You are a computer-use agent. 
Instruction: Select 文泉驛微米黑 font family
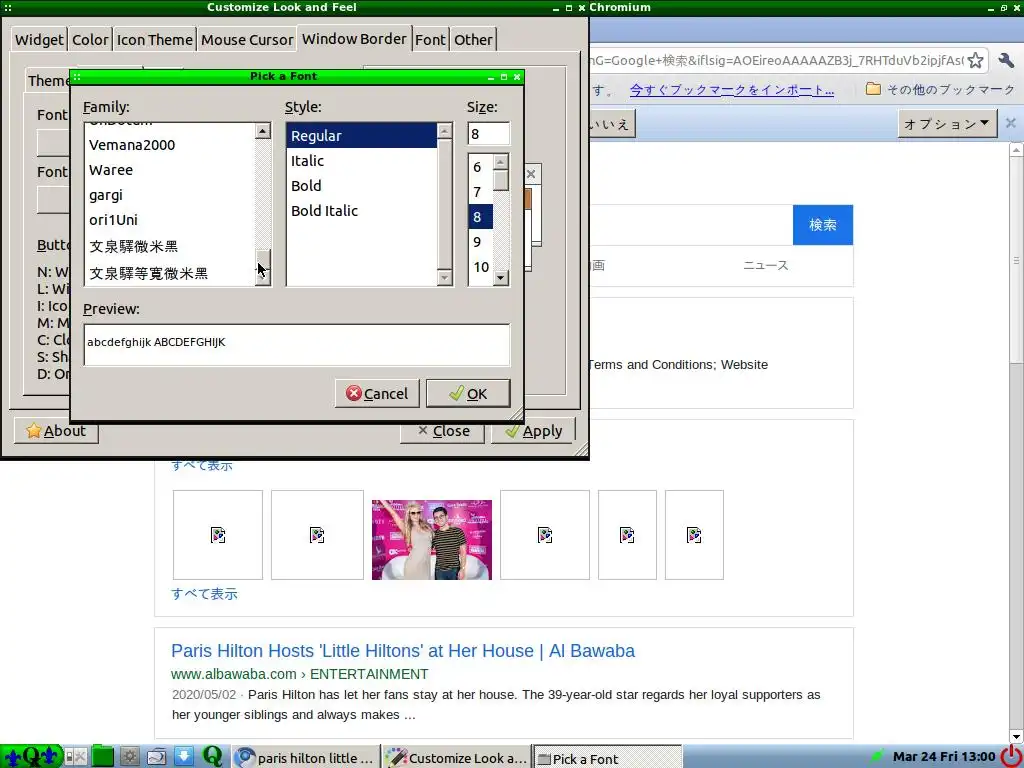click(x=170, y=246)
